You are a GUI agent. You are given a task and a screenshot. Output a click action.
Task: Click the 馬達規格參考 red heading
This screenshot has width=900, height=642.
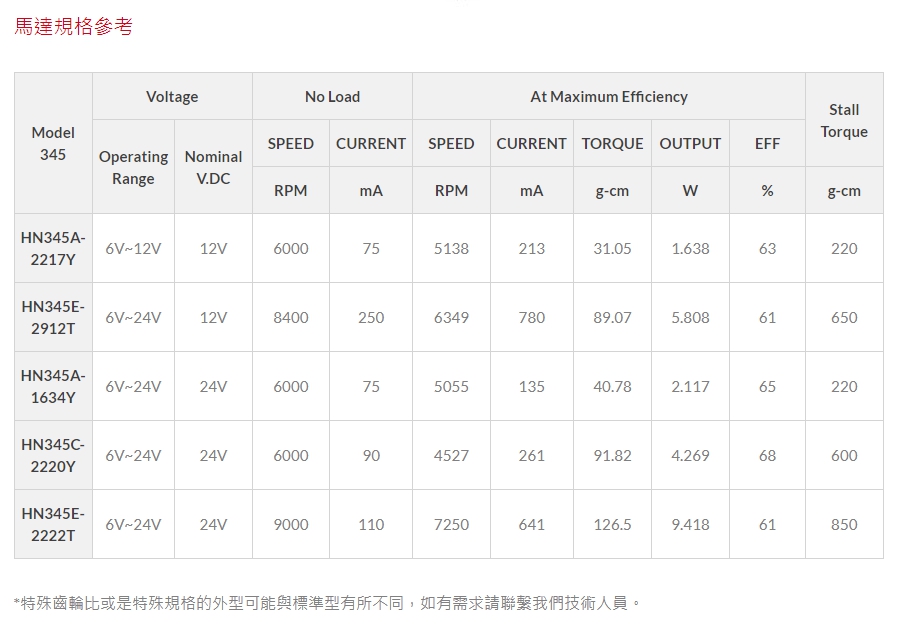point(73,27)
